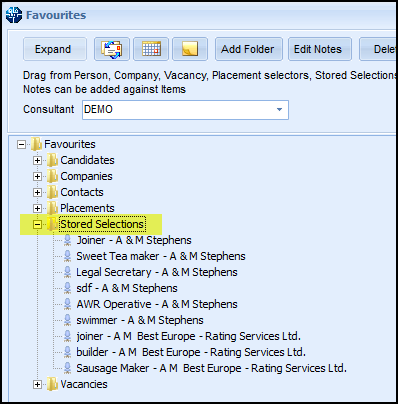Select 'Sausage Maker - A M Best Europe' entry

coord(212,368)
